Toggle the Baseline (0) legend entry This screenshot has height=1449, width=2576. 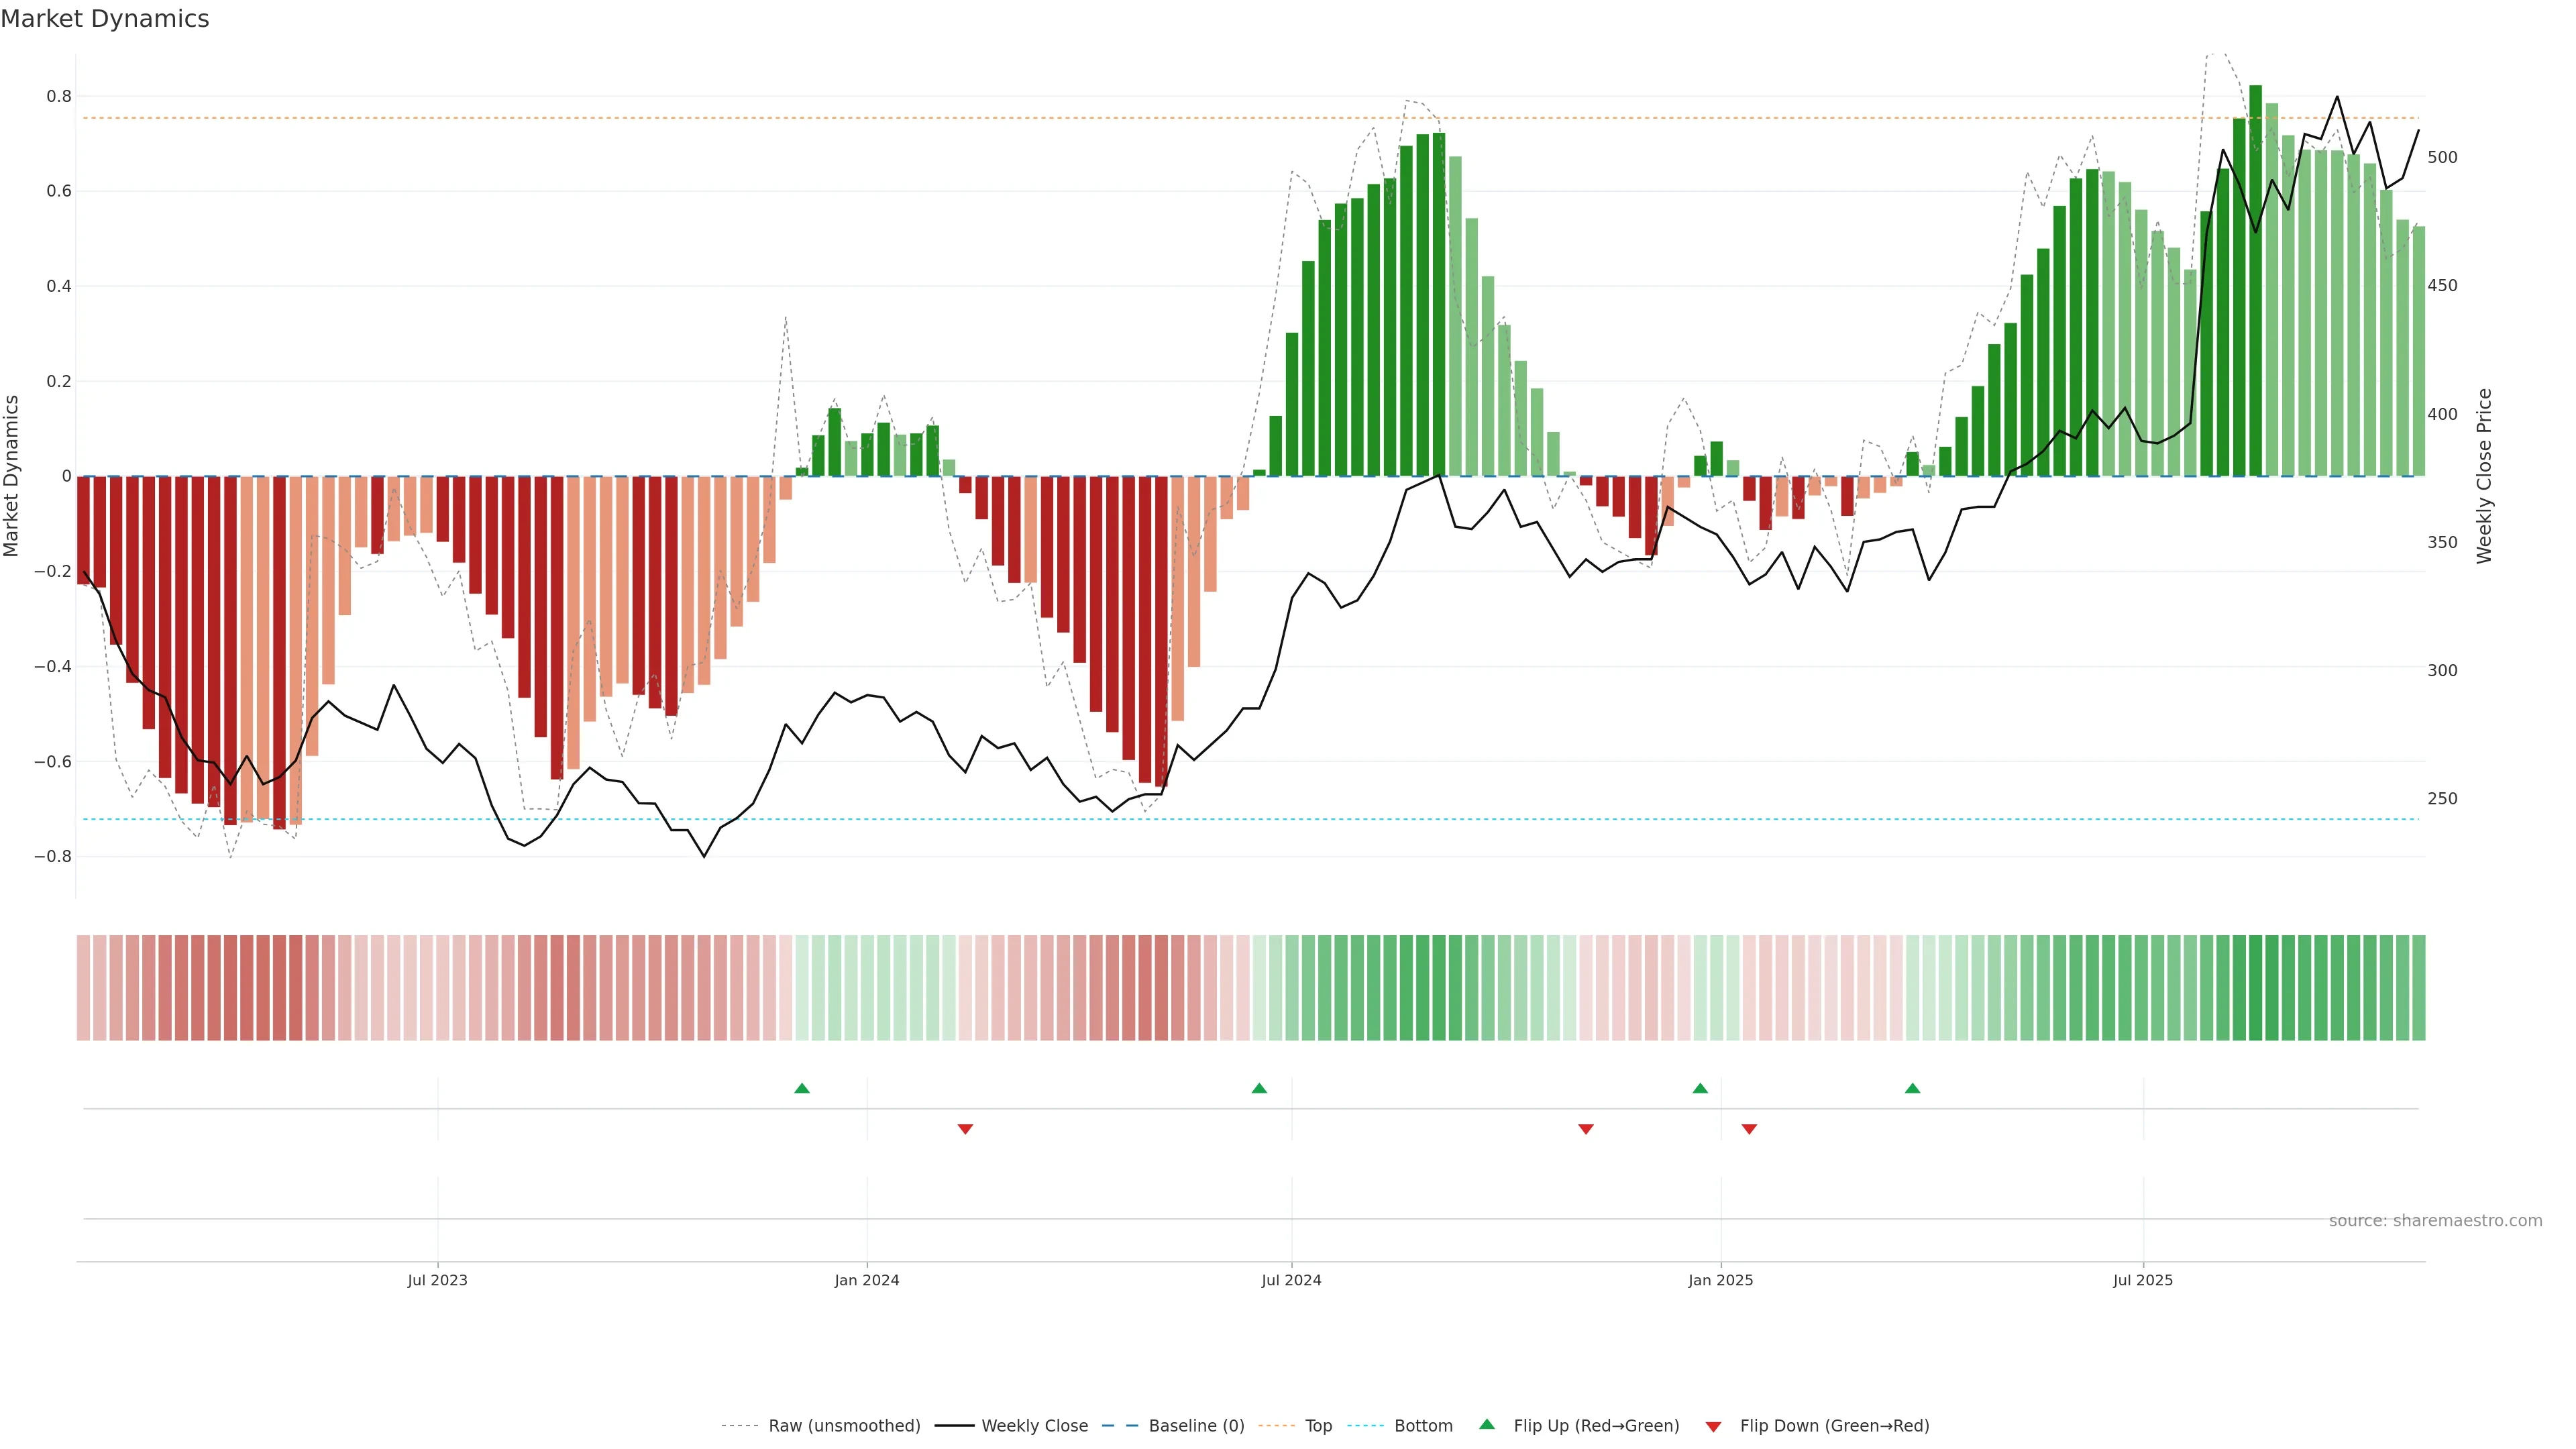coord(1196,1426)
